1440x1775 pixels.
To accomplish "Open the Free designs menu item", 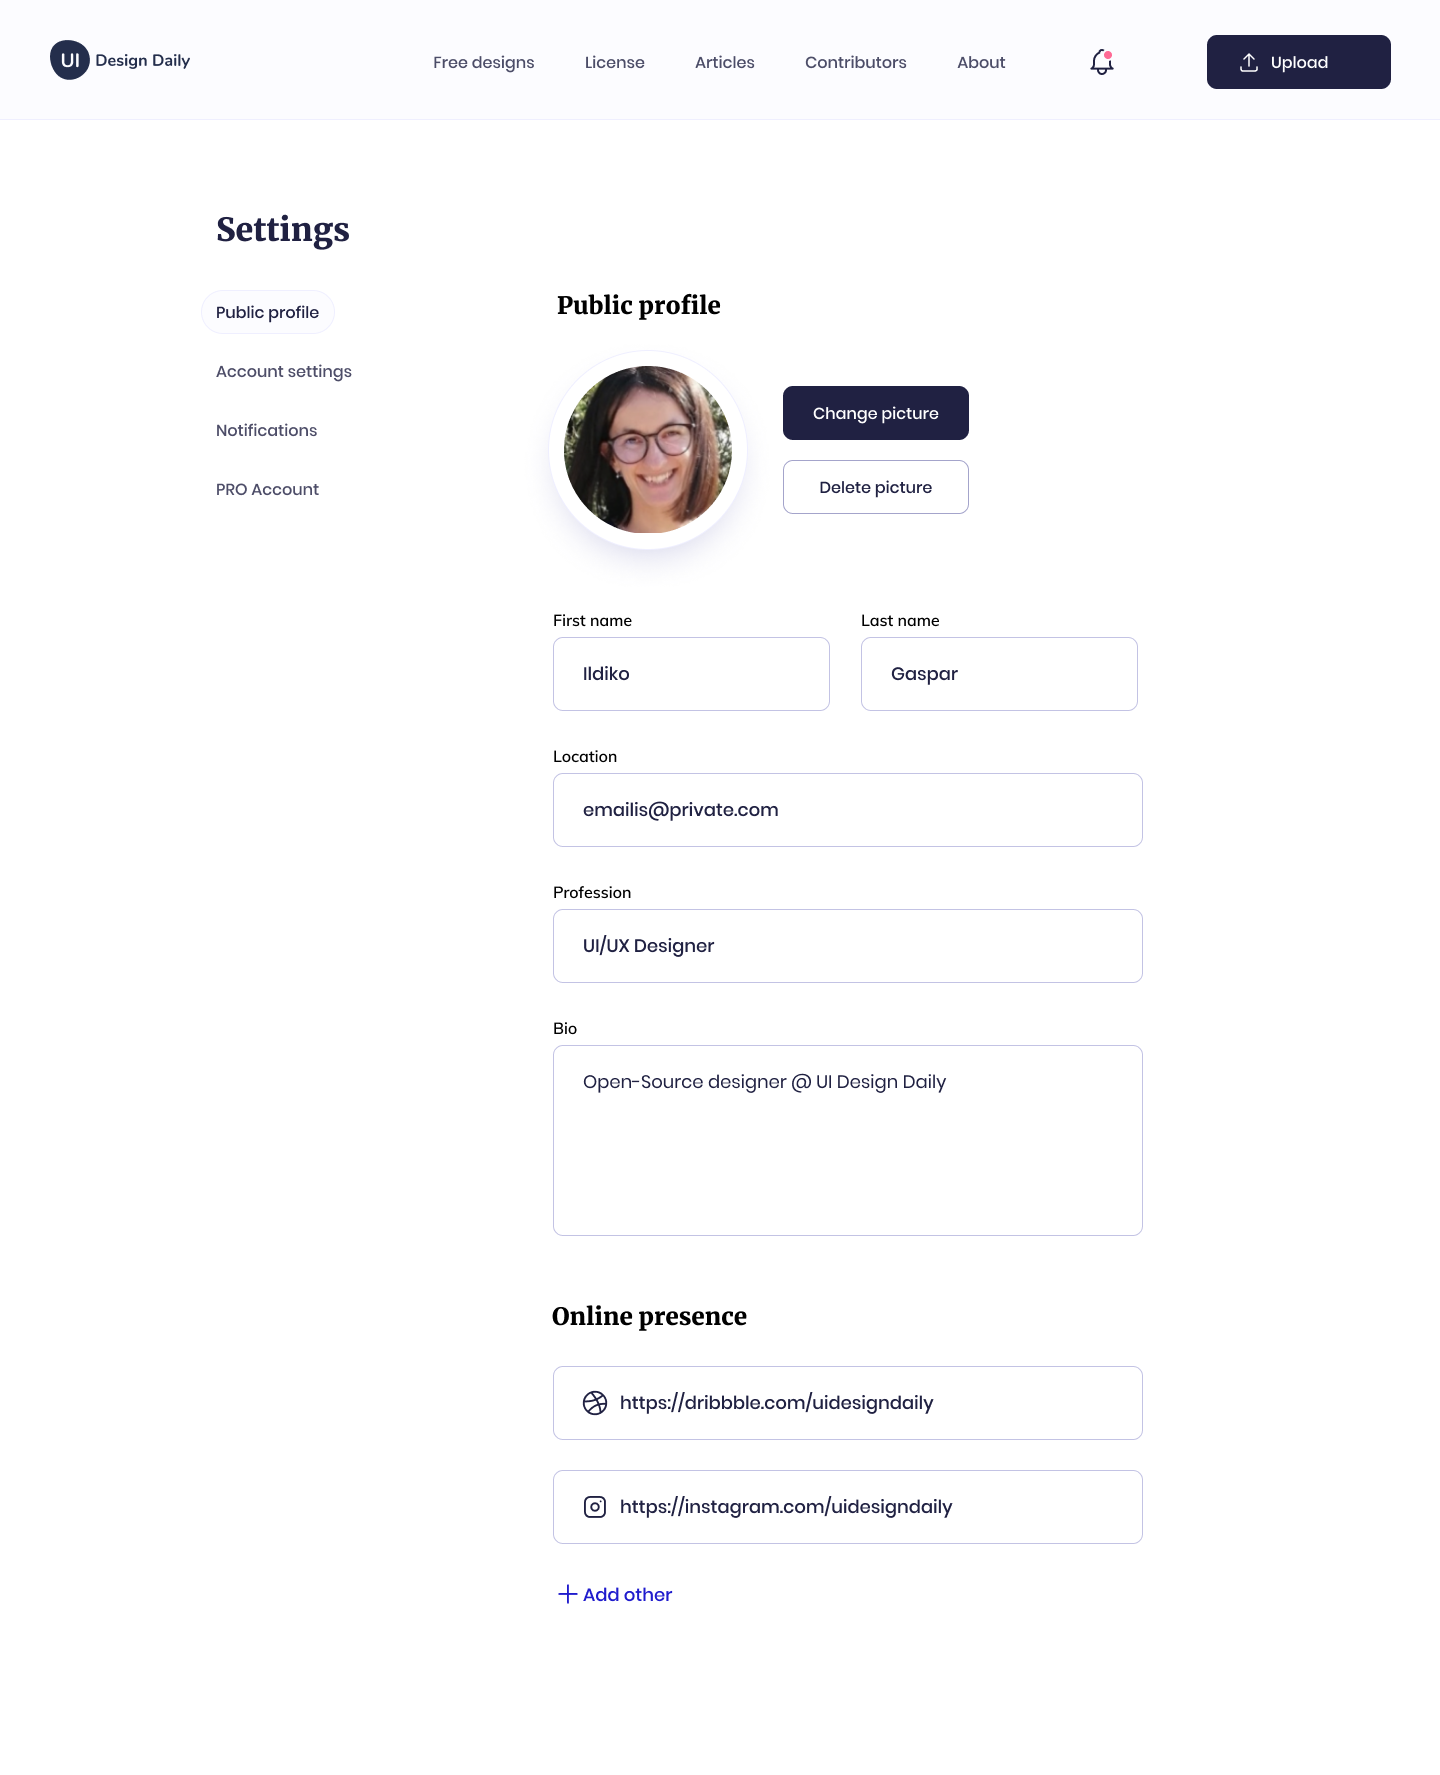I will point(484,62).
